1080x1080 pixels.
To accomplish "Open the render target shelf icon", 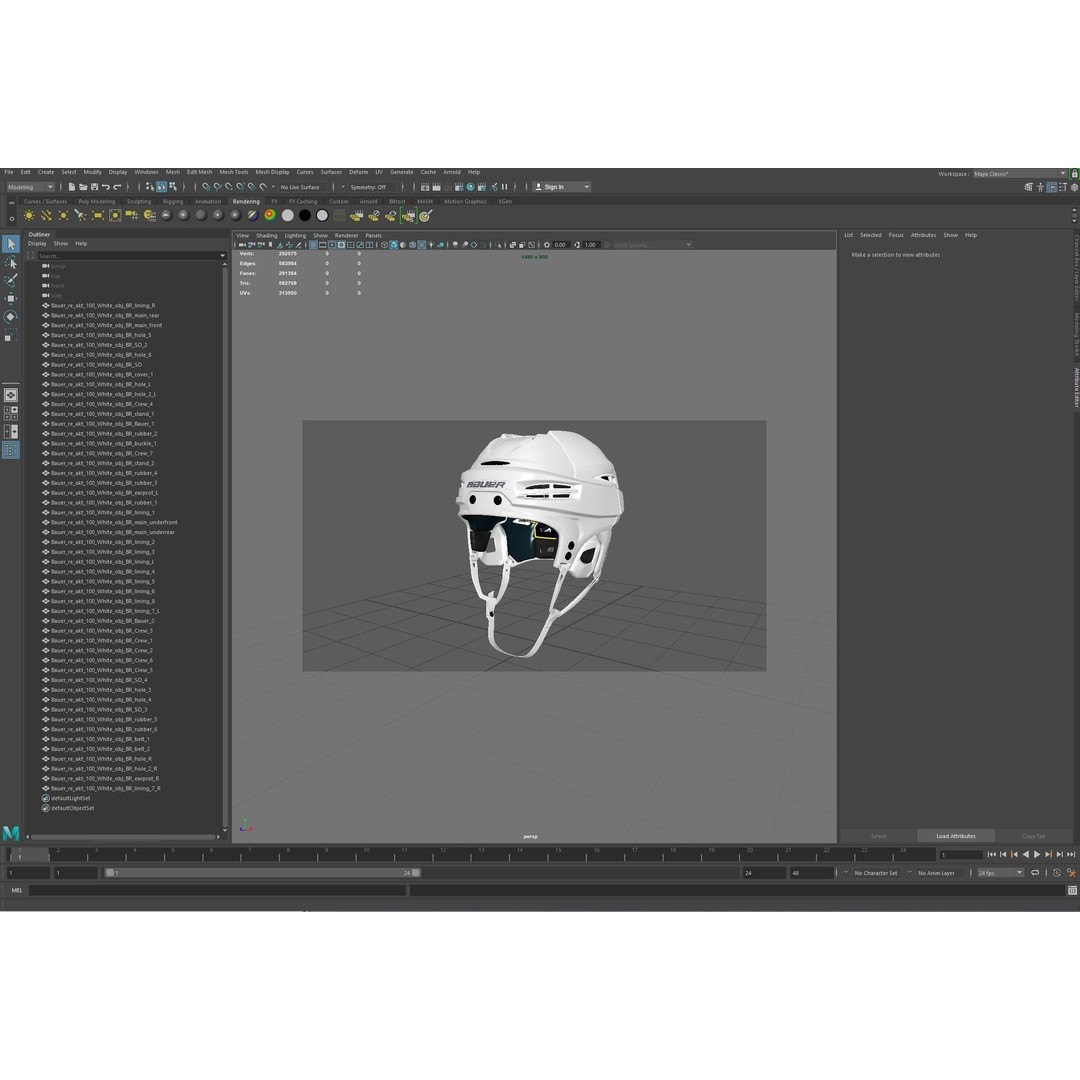I will pyautogui.click(x=425, y=216).
